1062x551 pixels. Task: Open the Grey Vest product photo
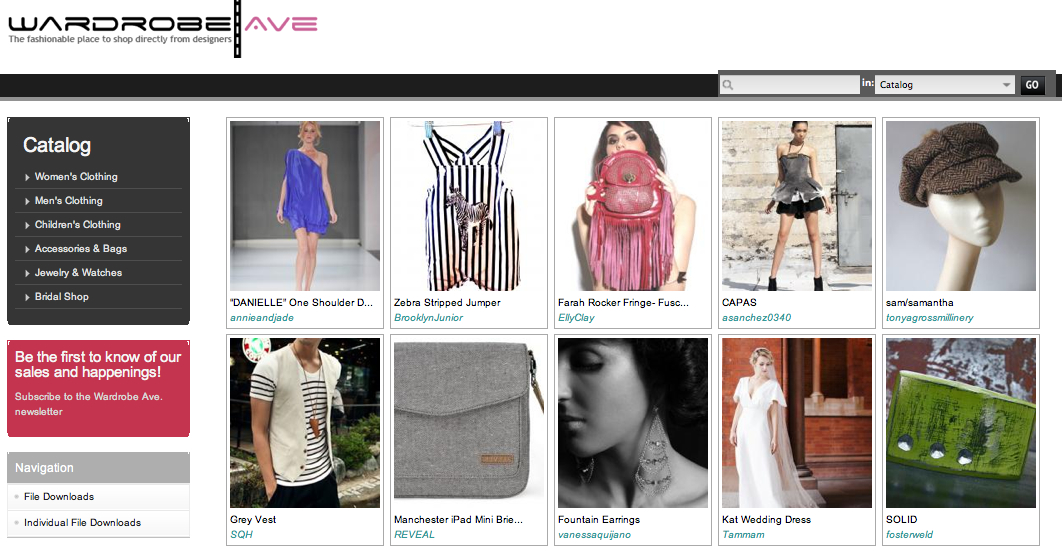click(x=305, y=423)
